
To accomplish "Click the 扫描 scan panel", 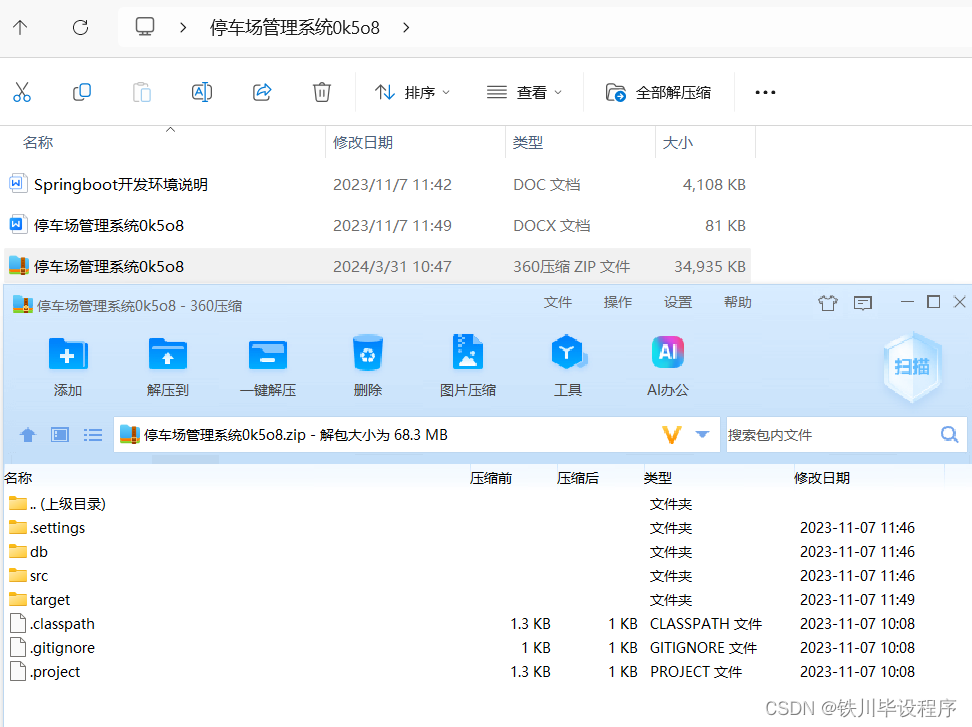I will click(910, 368).
